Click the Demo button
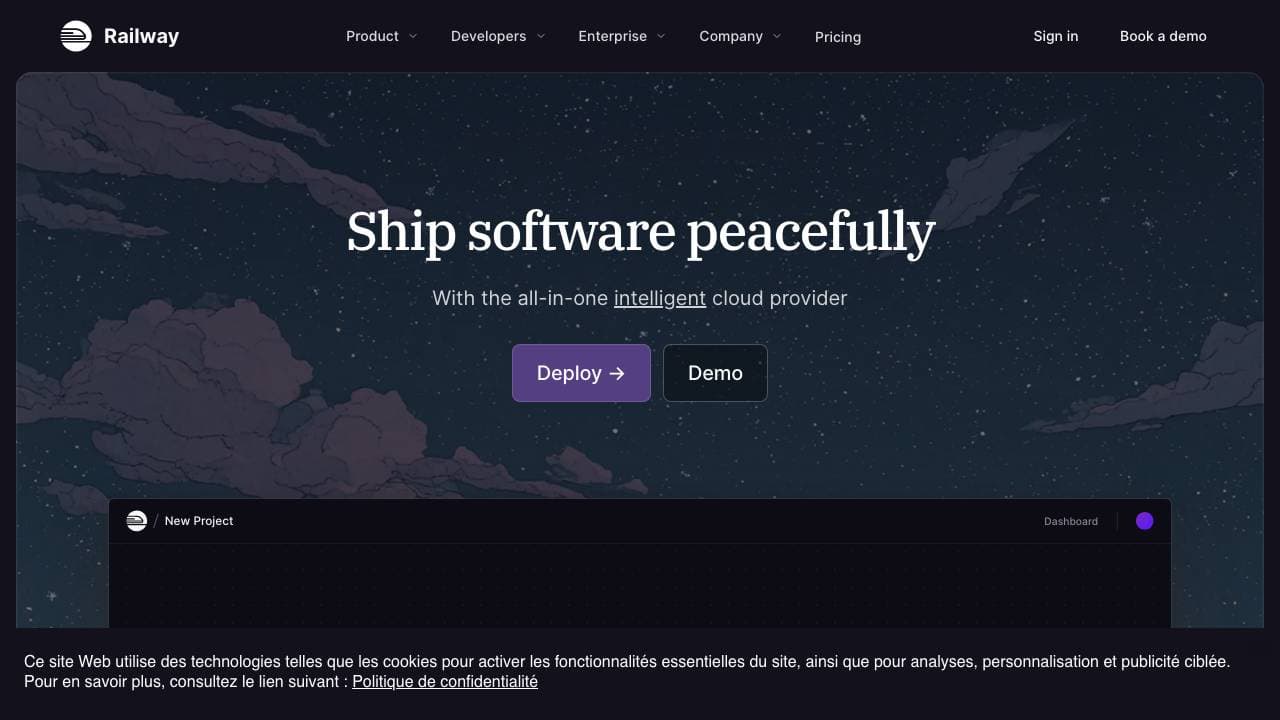 pyautogui.click(x=715, y=373)
